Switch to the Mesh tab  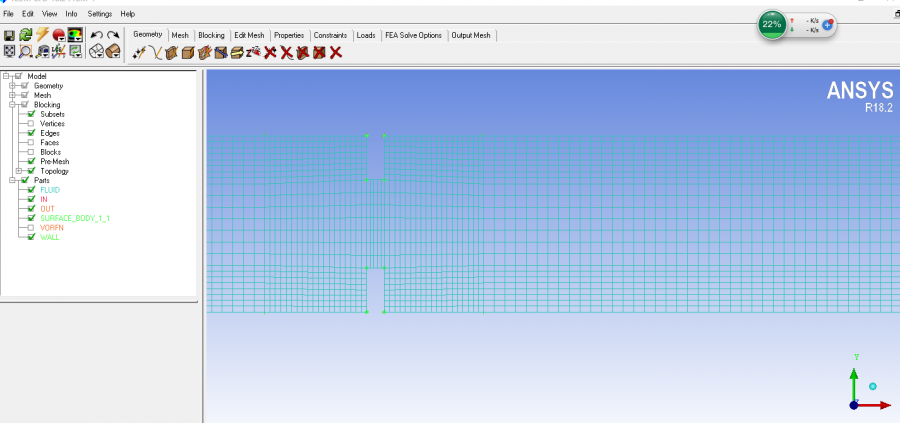(180, 36)
